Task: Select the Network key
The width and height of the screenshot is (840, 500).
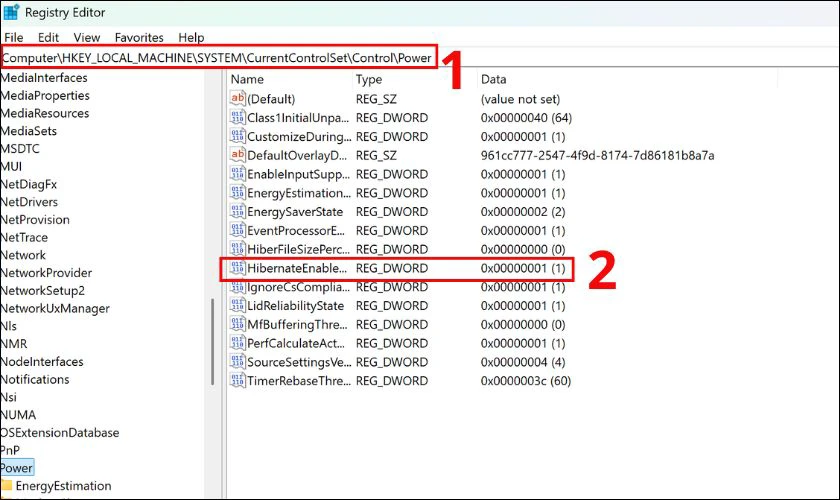Action: pyautogui.click(x=23, y=255)
